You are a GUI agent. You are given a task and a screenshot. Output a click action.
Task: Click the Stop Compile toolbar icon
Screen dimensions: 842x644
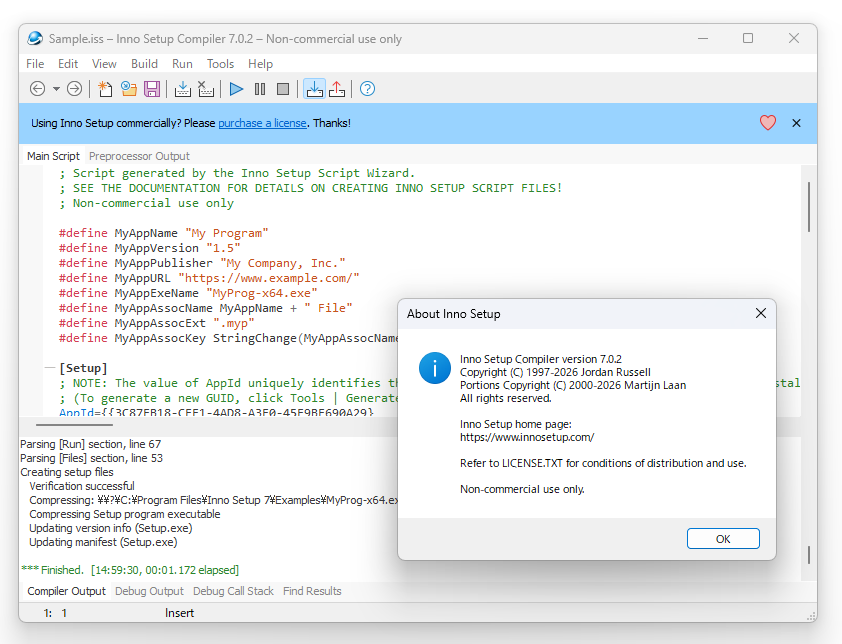[x=206, y=89]
